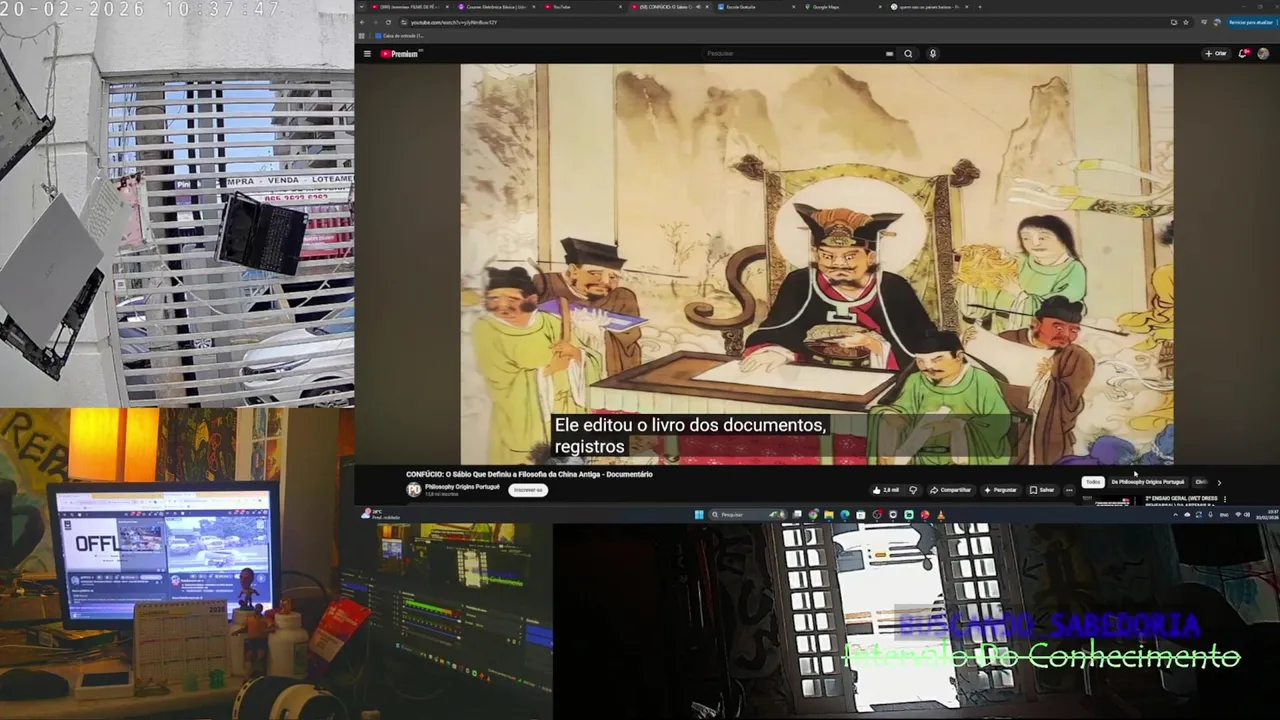
Task: Open Google Chrome from the taskbar
Action: (x=813, y=514)
